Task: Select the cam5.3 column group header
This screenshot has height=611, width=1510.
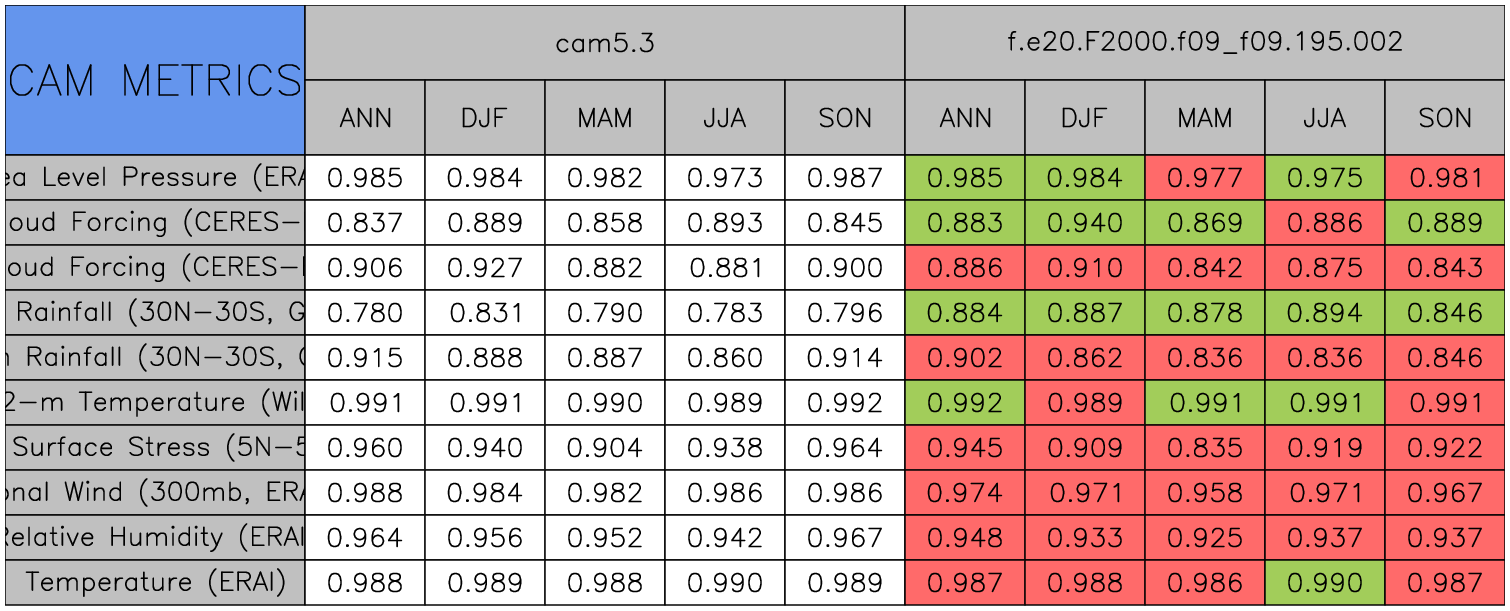Action: tap(604, 43)
